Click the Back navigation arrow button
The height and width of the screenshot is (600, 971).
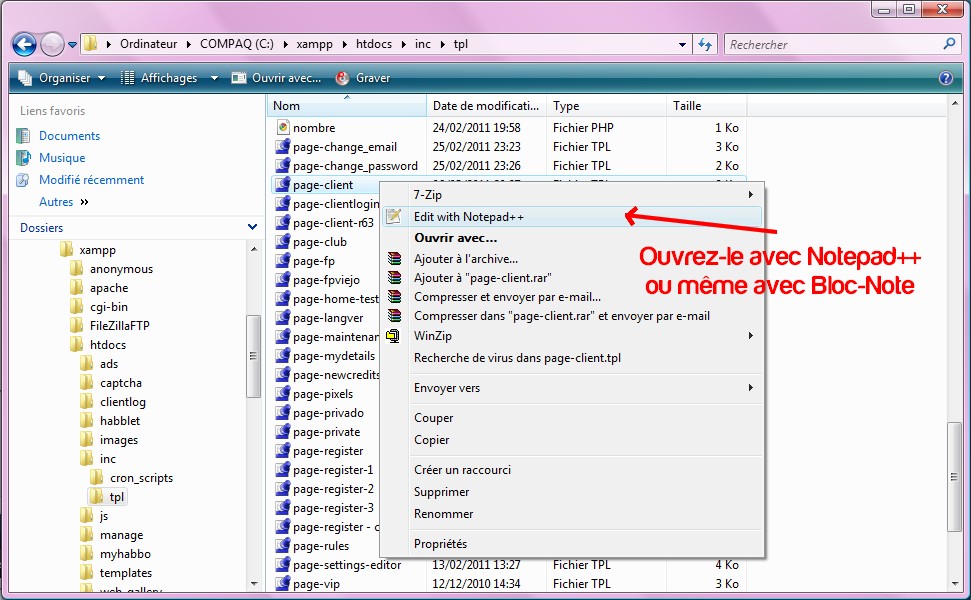coord(24,44)
